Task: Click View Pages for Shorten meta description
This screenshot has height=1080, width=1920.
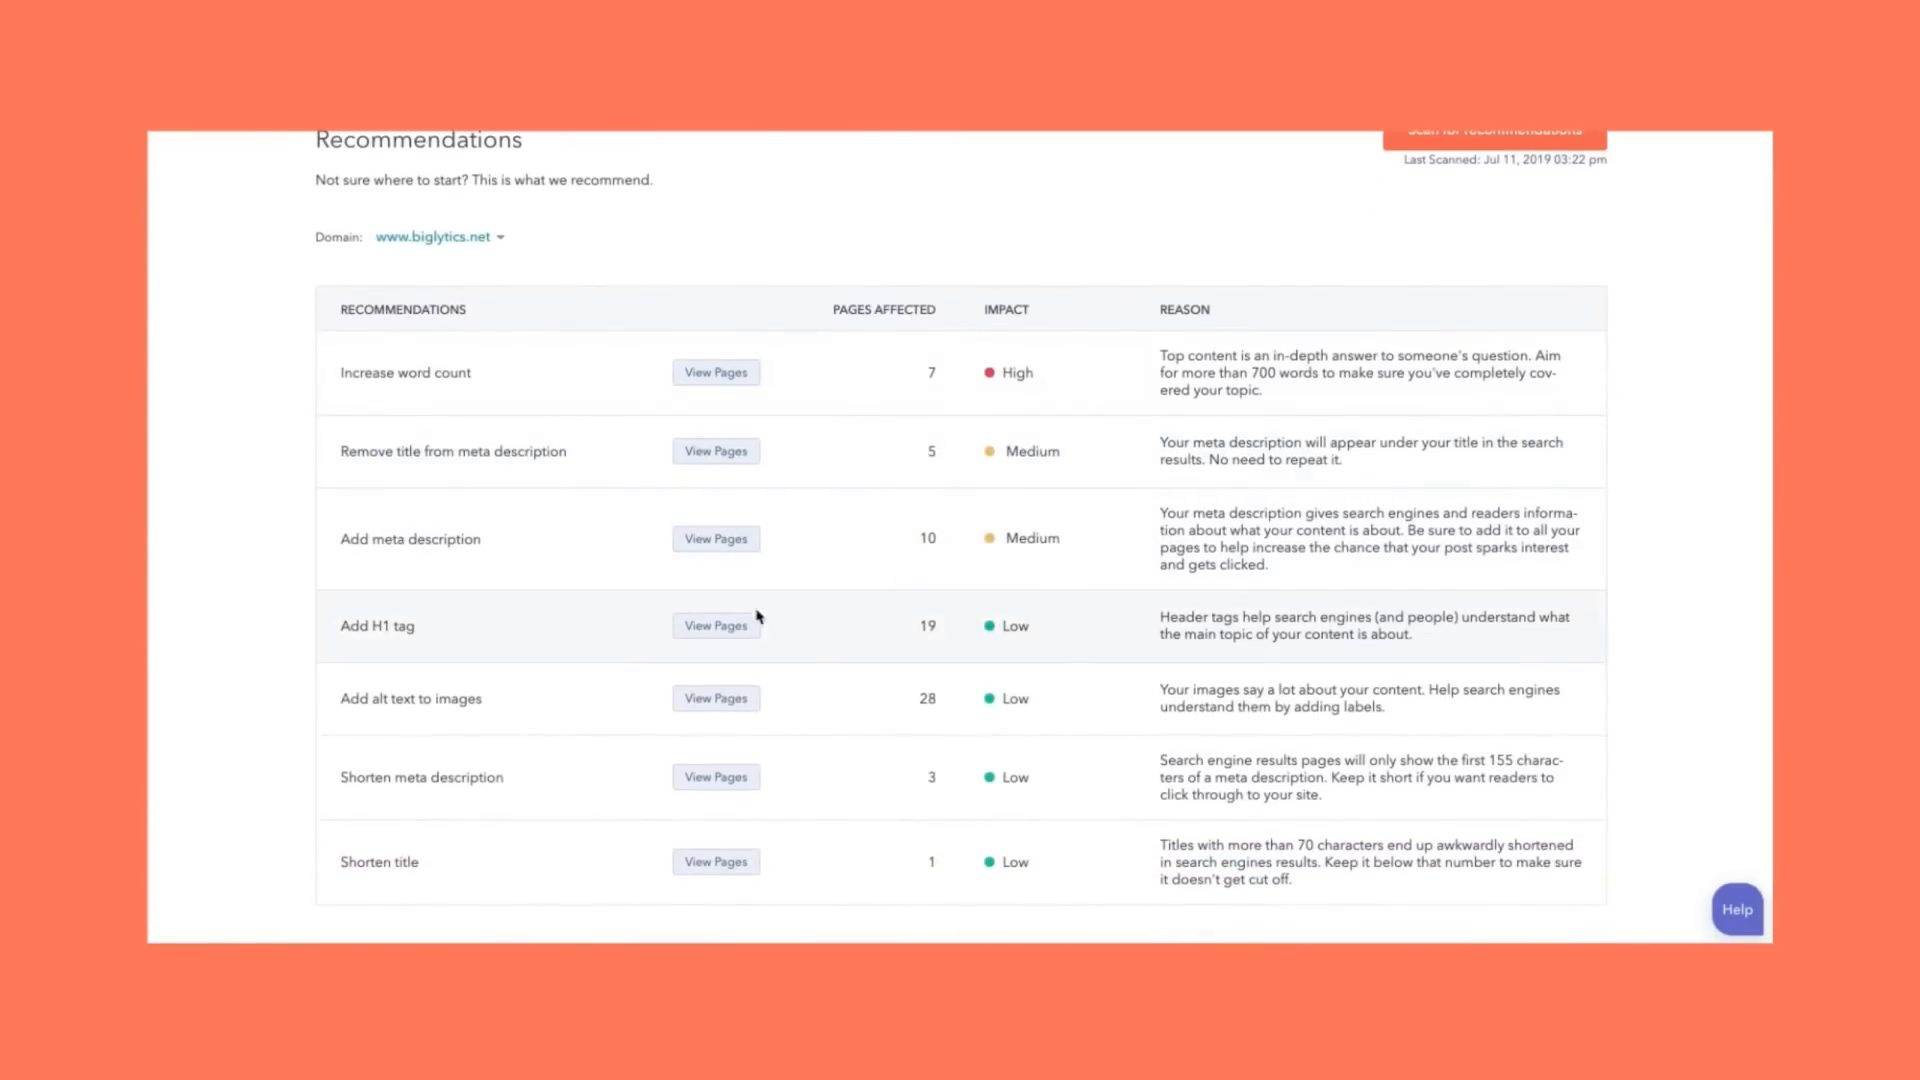Action: click(x=716, y=778)
